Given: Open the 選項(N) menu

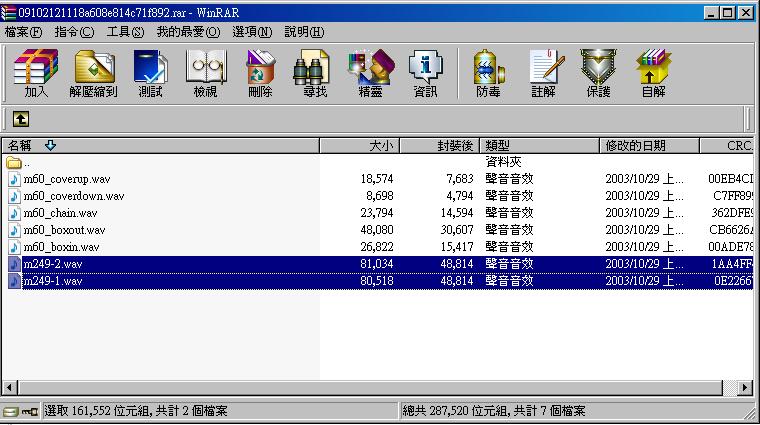Looking at the screenshot, I should point(252,32).
